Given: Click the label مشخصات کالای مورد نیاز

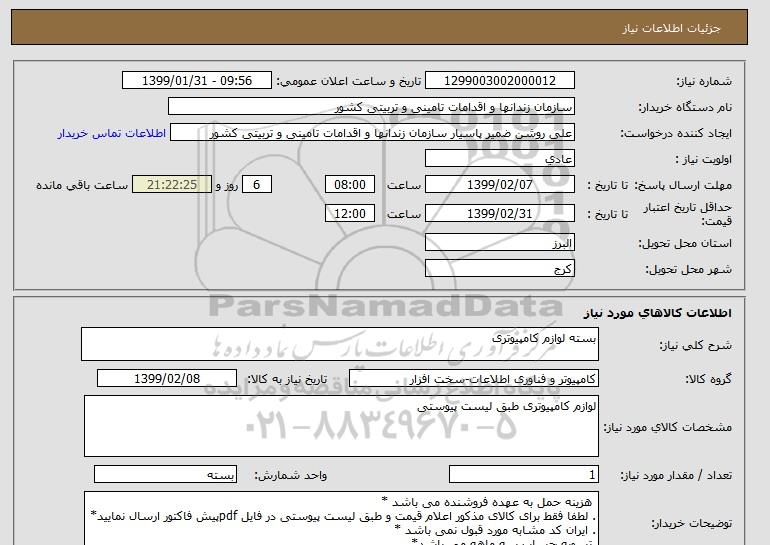Looking at the screenshot, I should coord(668,427).
